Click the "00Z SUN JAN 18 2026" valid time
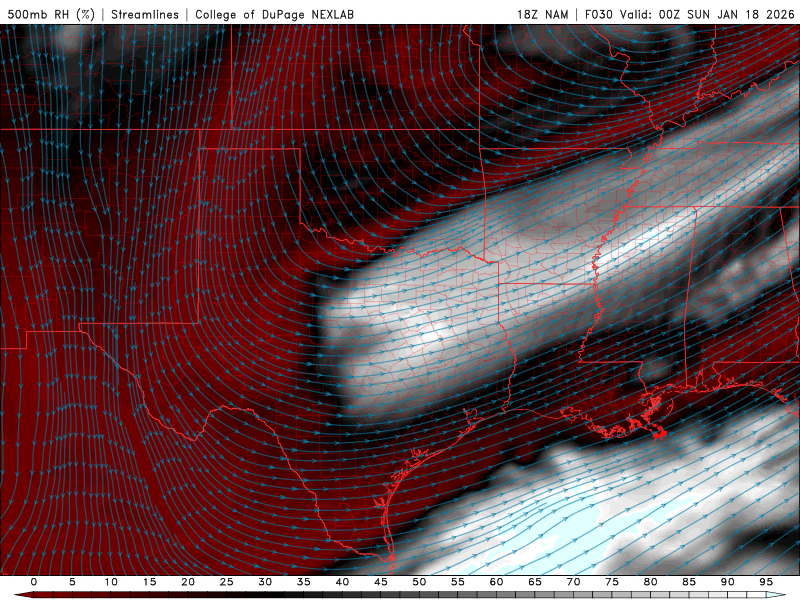The image size is (800, 600). coord(727,14)
